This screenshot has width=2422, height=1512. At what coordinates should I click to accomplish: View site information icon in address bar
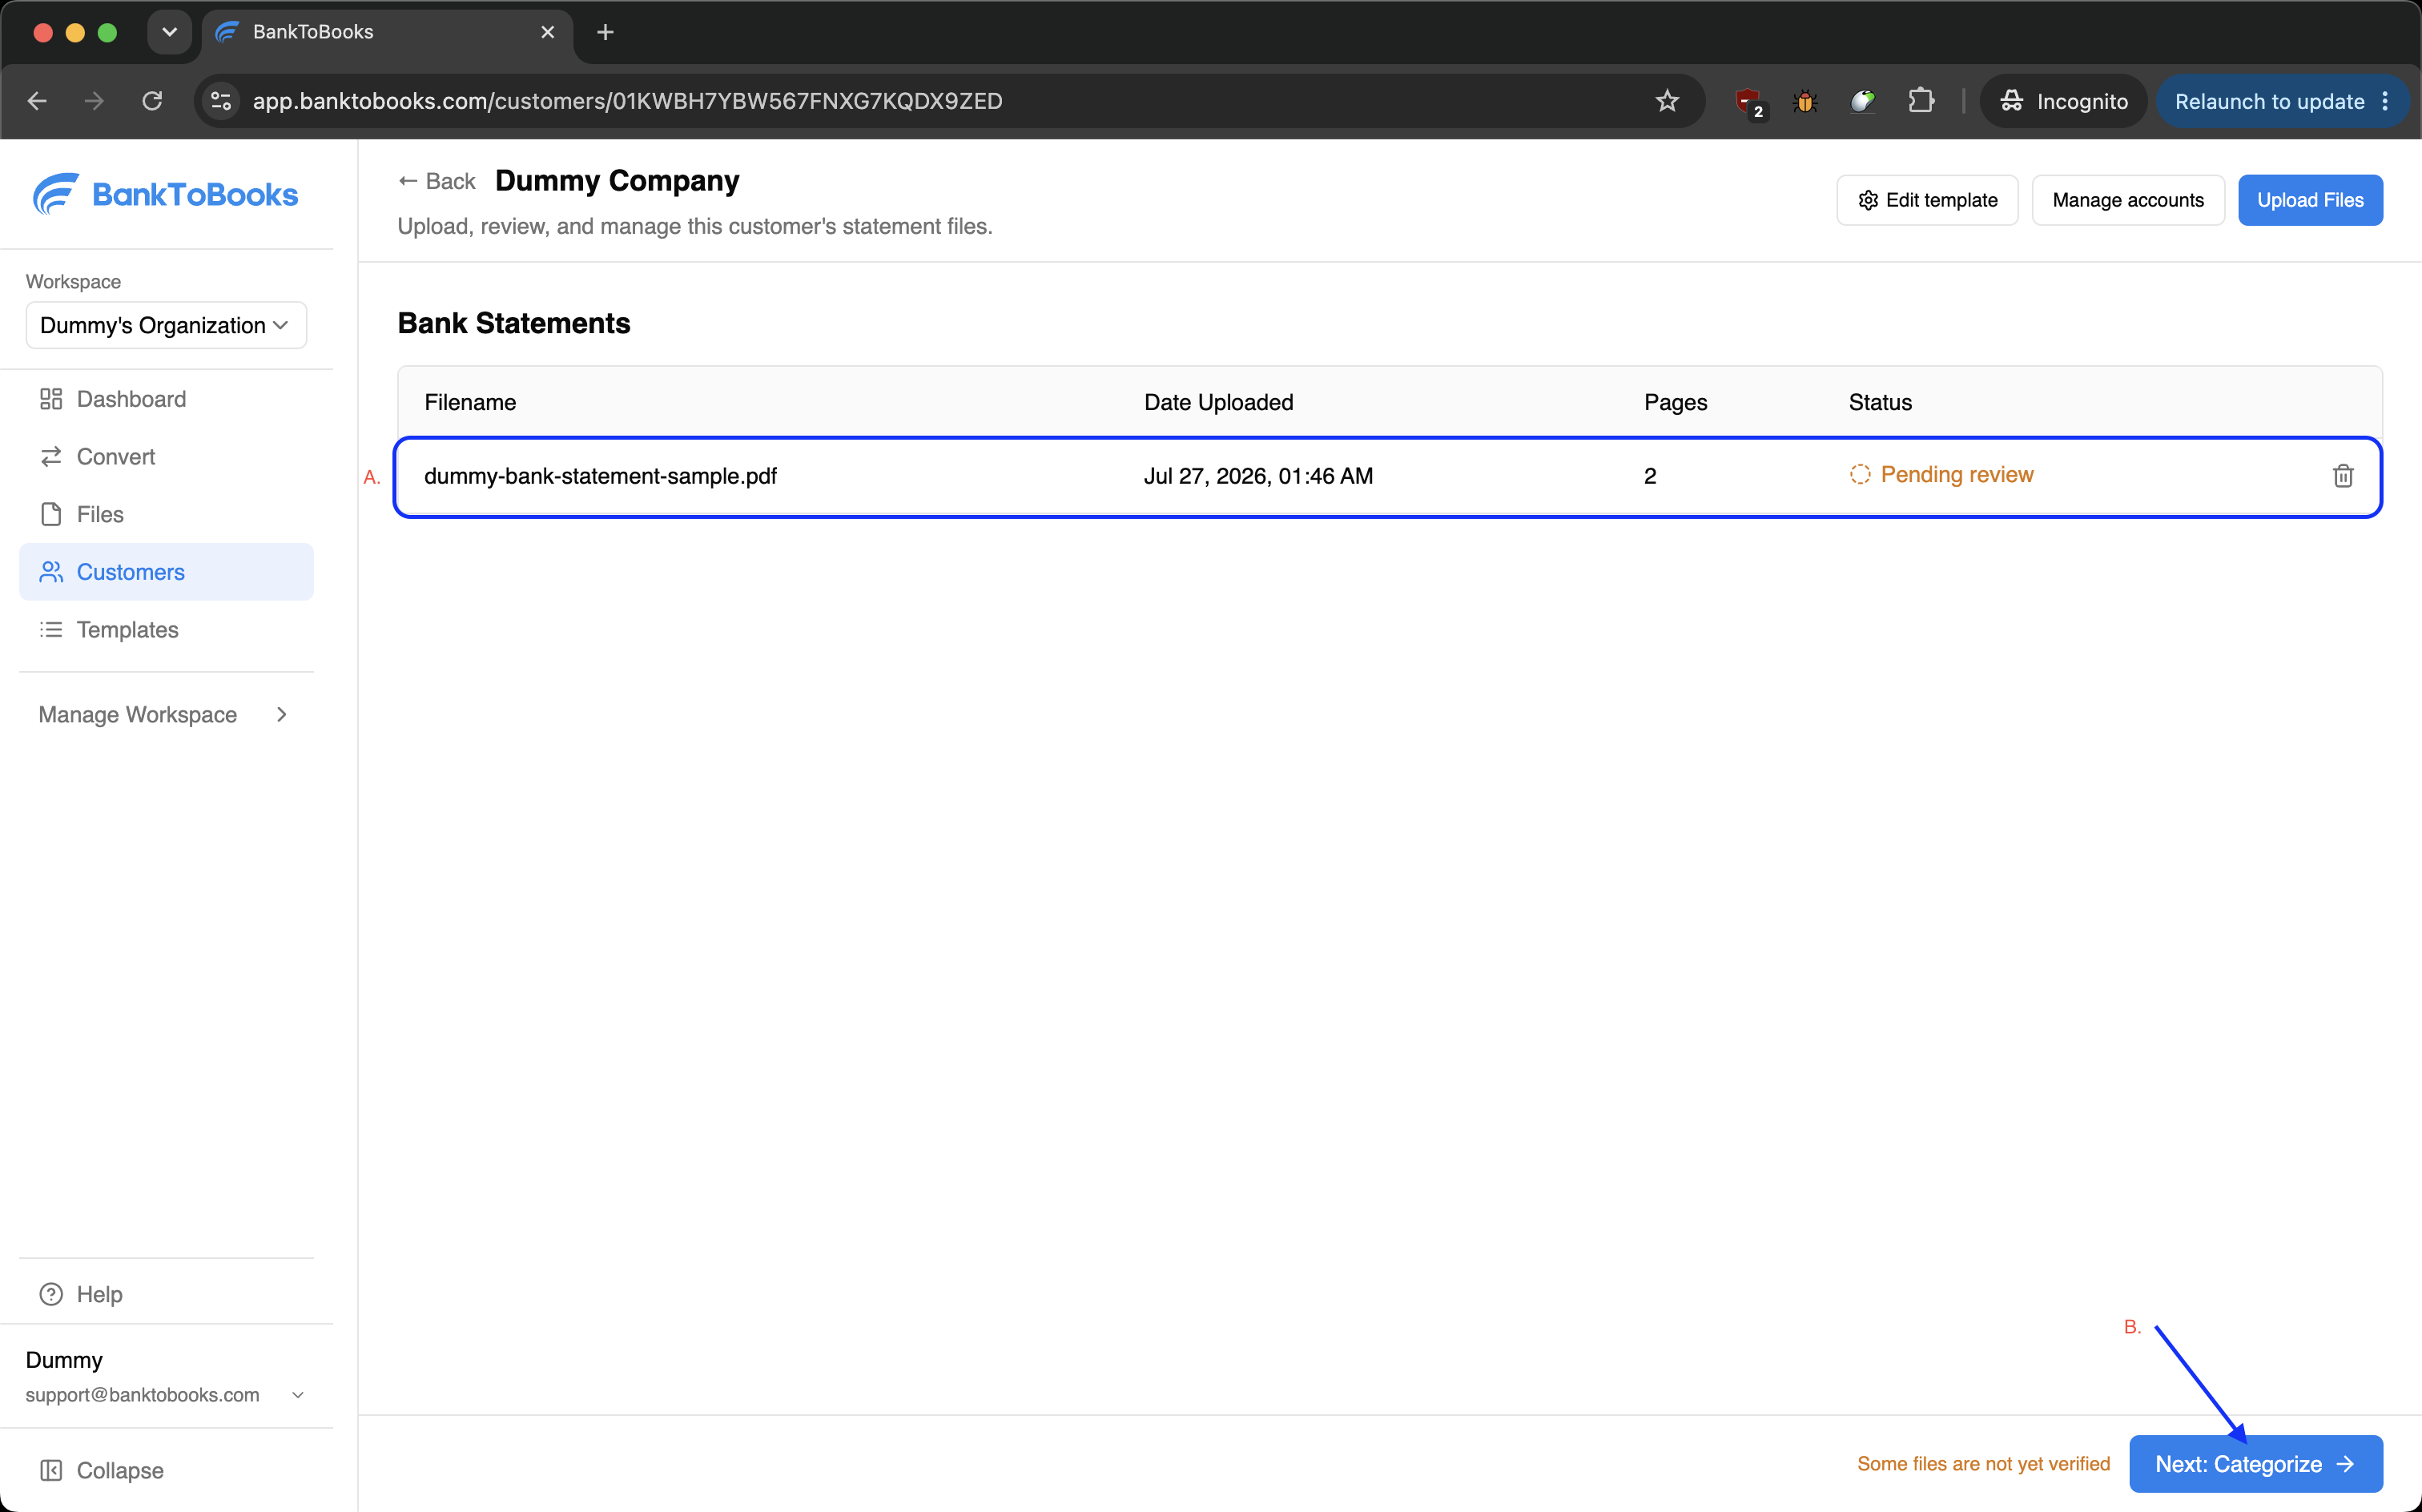pyautogui.click(x=221, y=101)
